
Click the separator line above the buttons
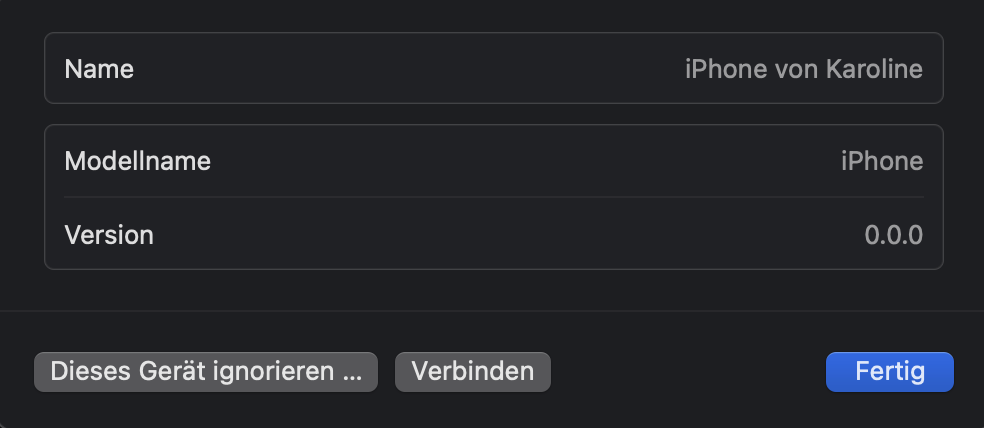coord(492,310)
